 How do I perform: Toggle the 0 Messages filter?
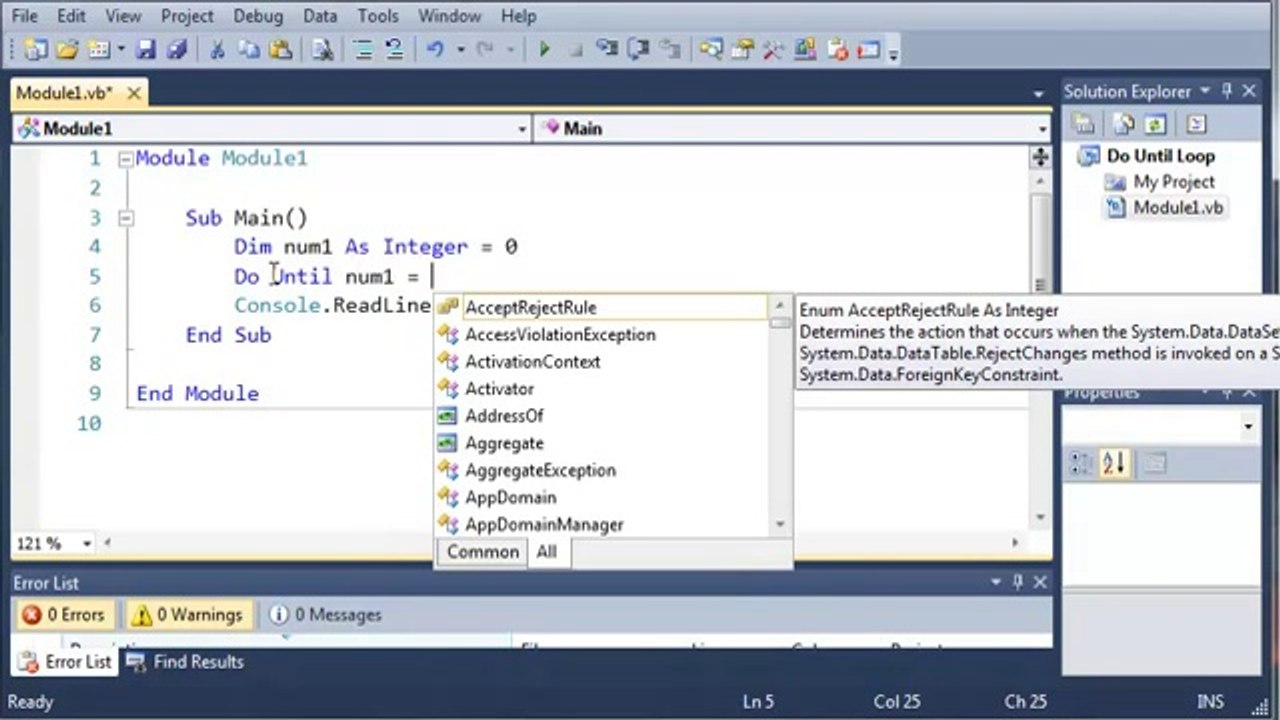tap(326, 615)
